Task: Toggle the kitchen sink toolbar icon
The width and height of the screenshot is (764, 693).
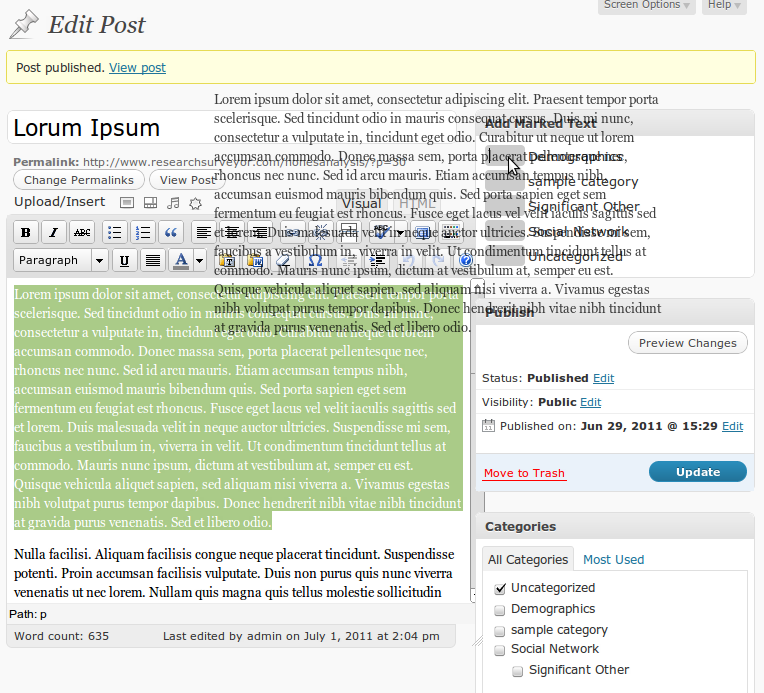Action: click(451, 233)
